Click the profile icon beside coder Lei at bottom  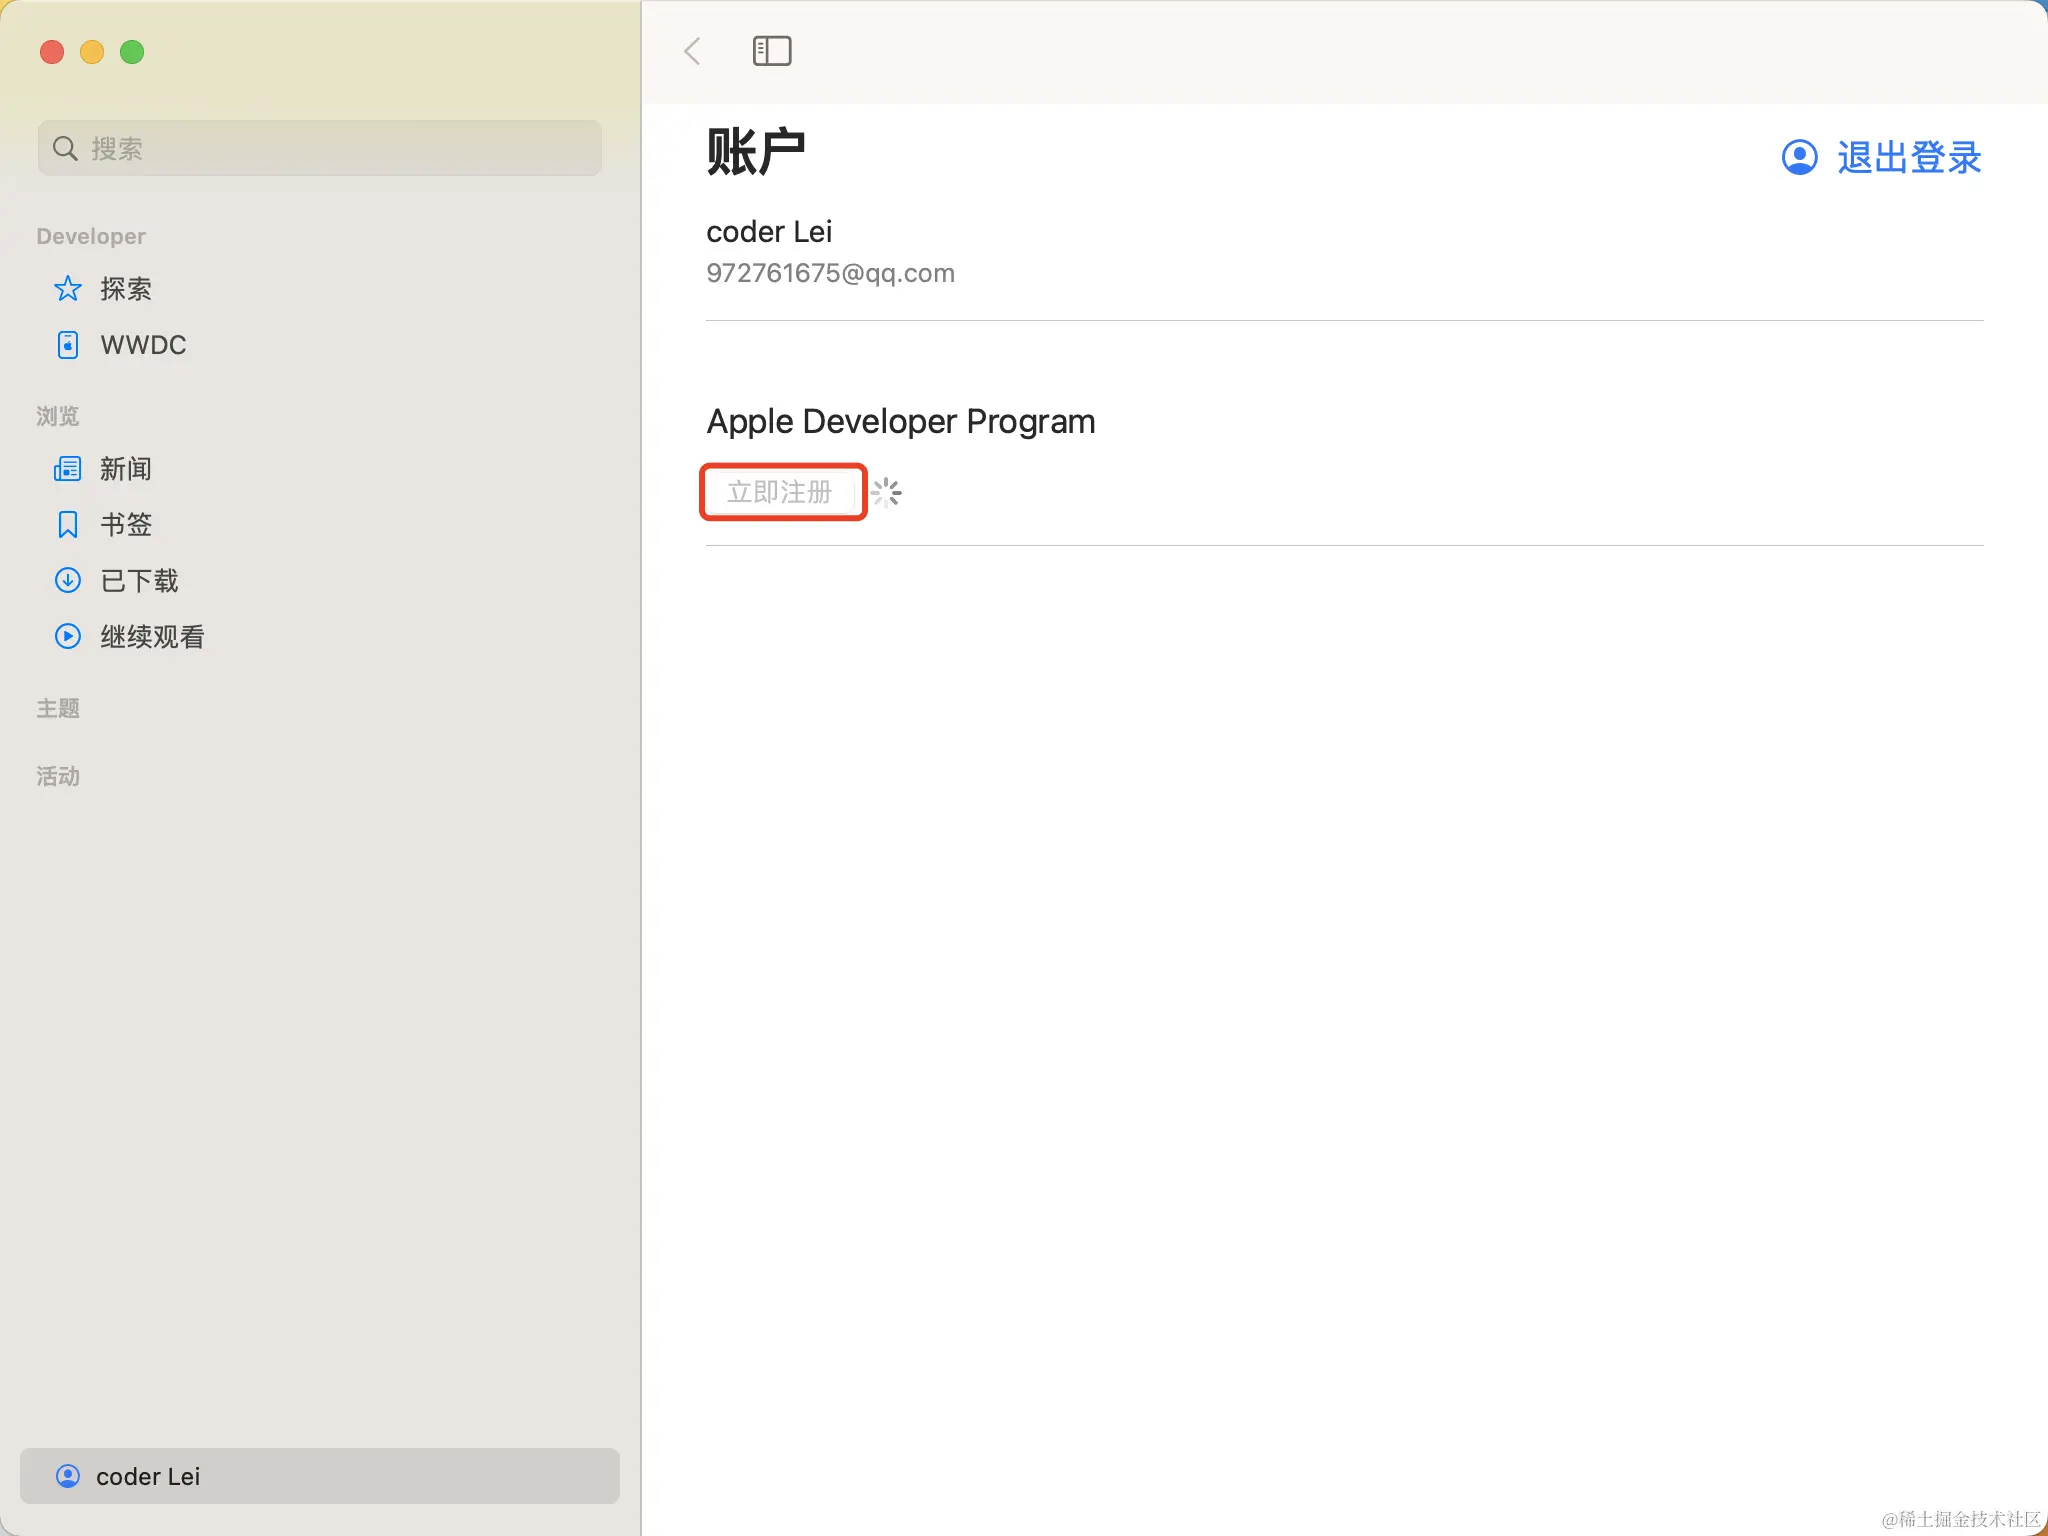[67, 1476]
